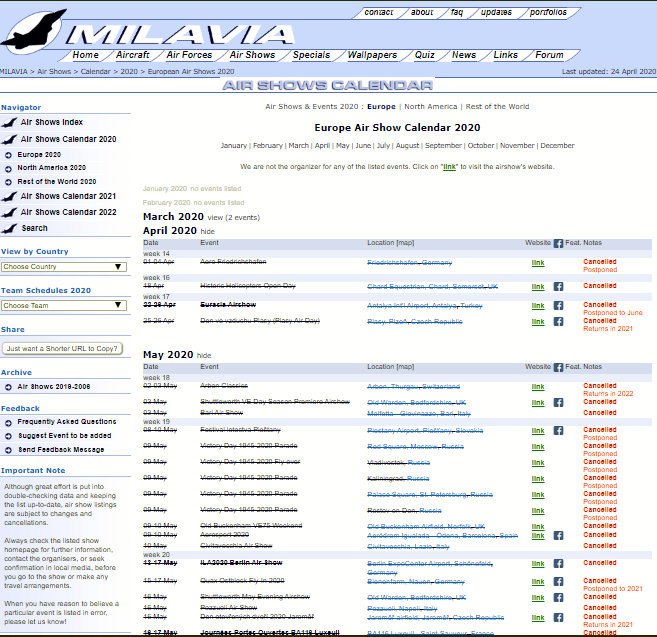Viewport: 657px width, 637px height.
Task: Go to the contact page
Action: click(x=379, y=12)
